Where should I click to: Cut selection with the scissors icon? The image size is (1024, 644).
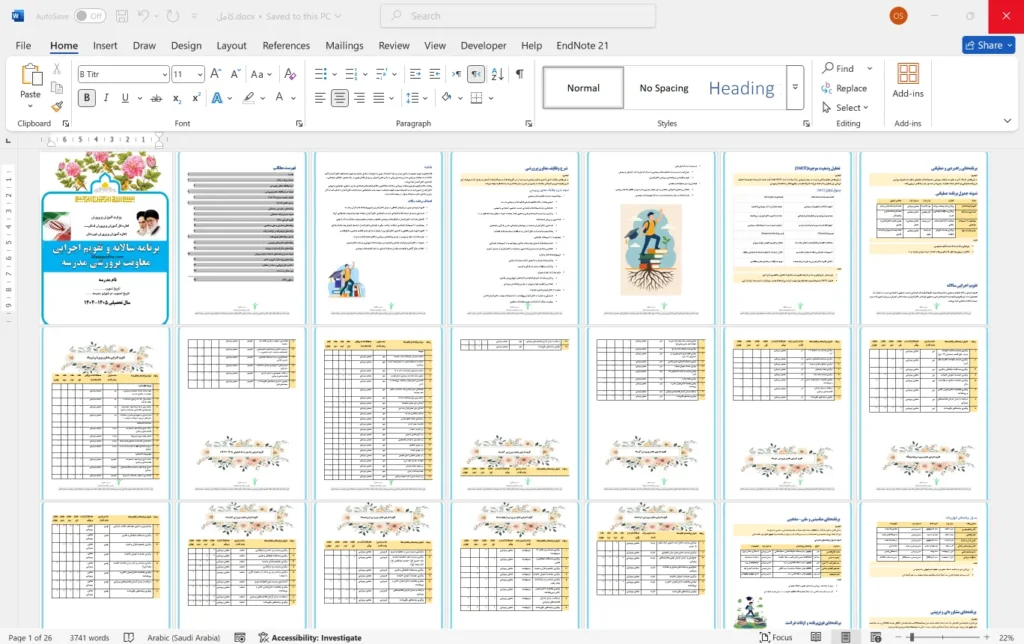tap(57, 69)
